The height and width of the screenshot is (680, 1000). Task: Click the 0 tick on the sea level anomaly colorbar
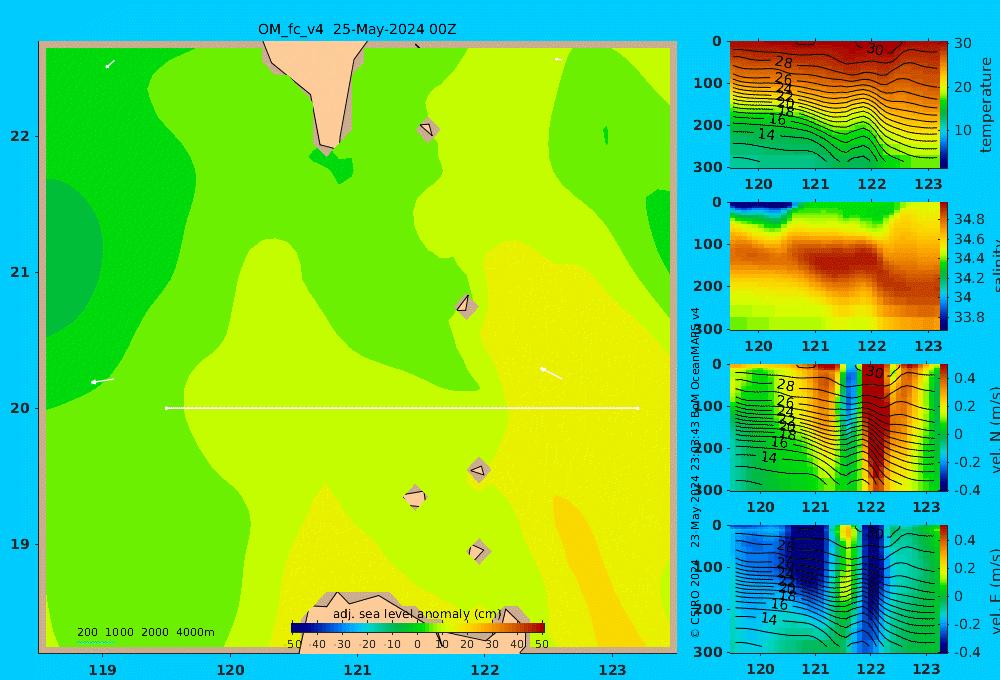[417, 644]
